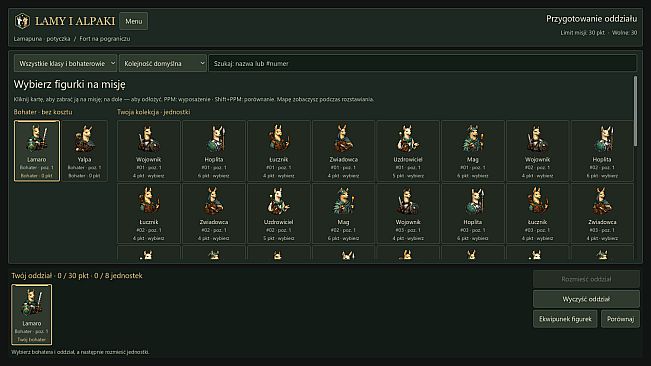651x366 pixels.
Task: Pick the Wojownik #01 unit figure
Action: (149, 151)
